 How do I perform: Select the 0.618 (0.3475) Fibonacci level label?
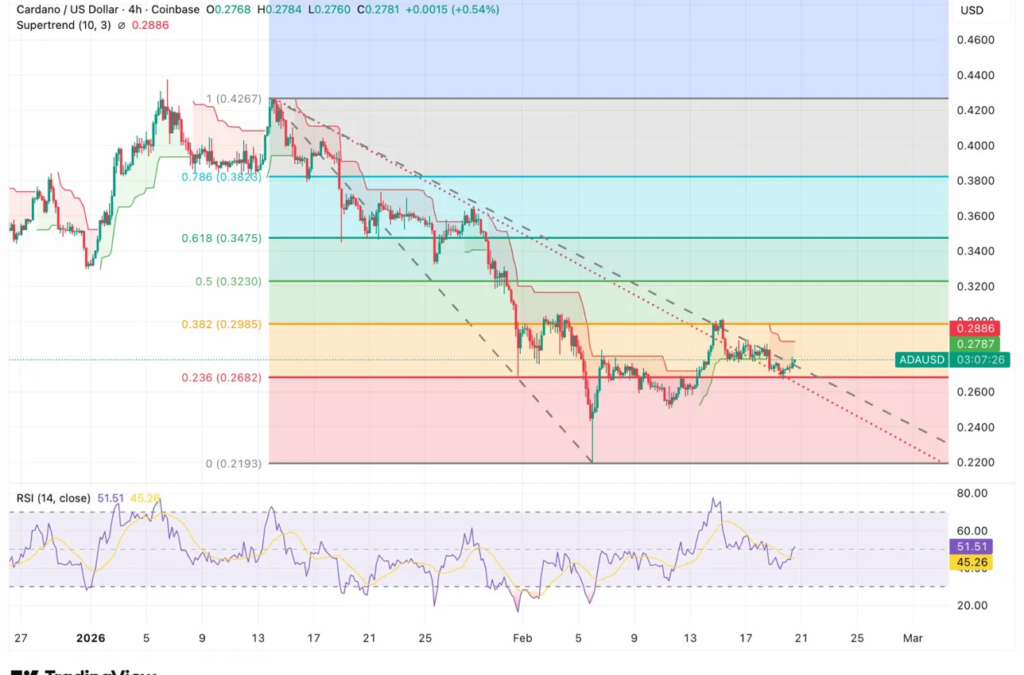click(221, 238)
